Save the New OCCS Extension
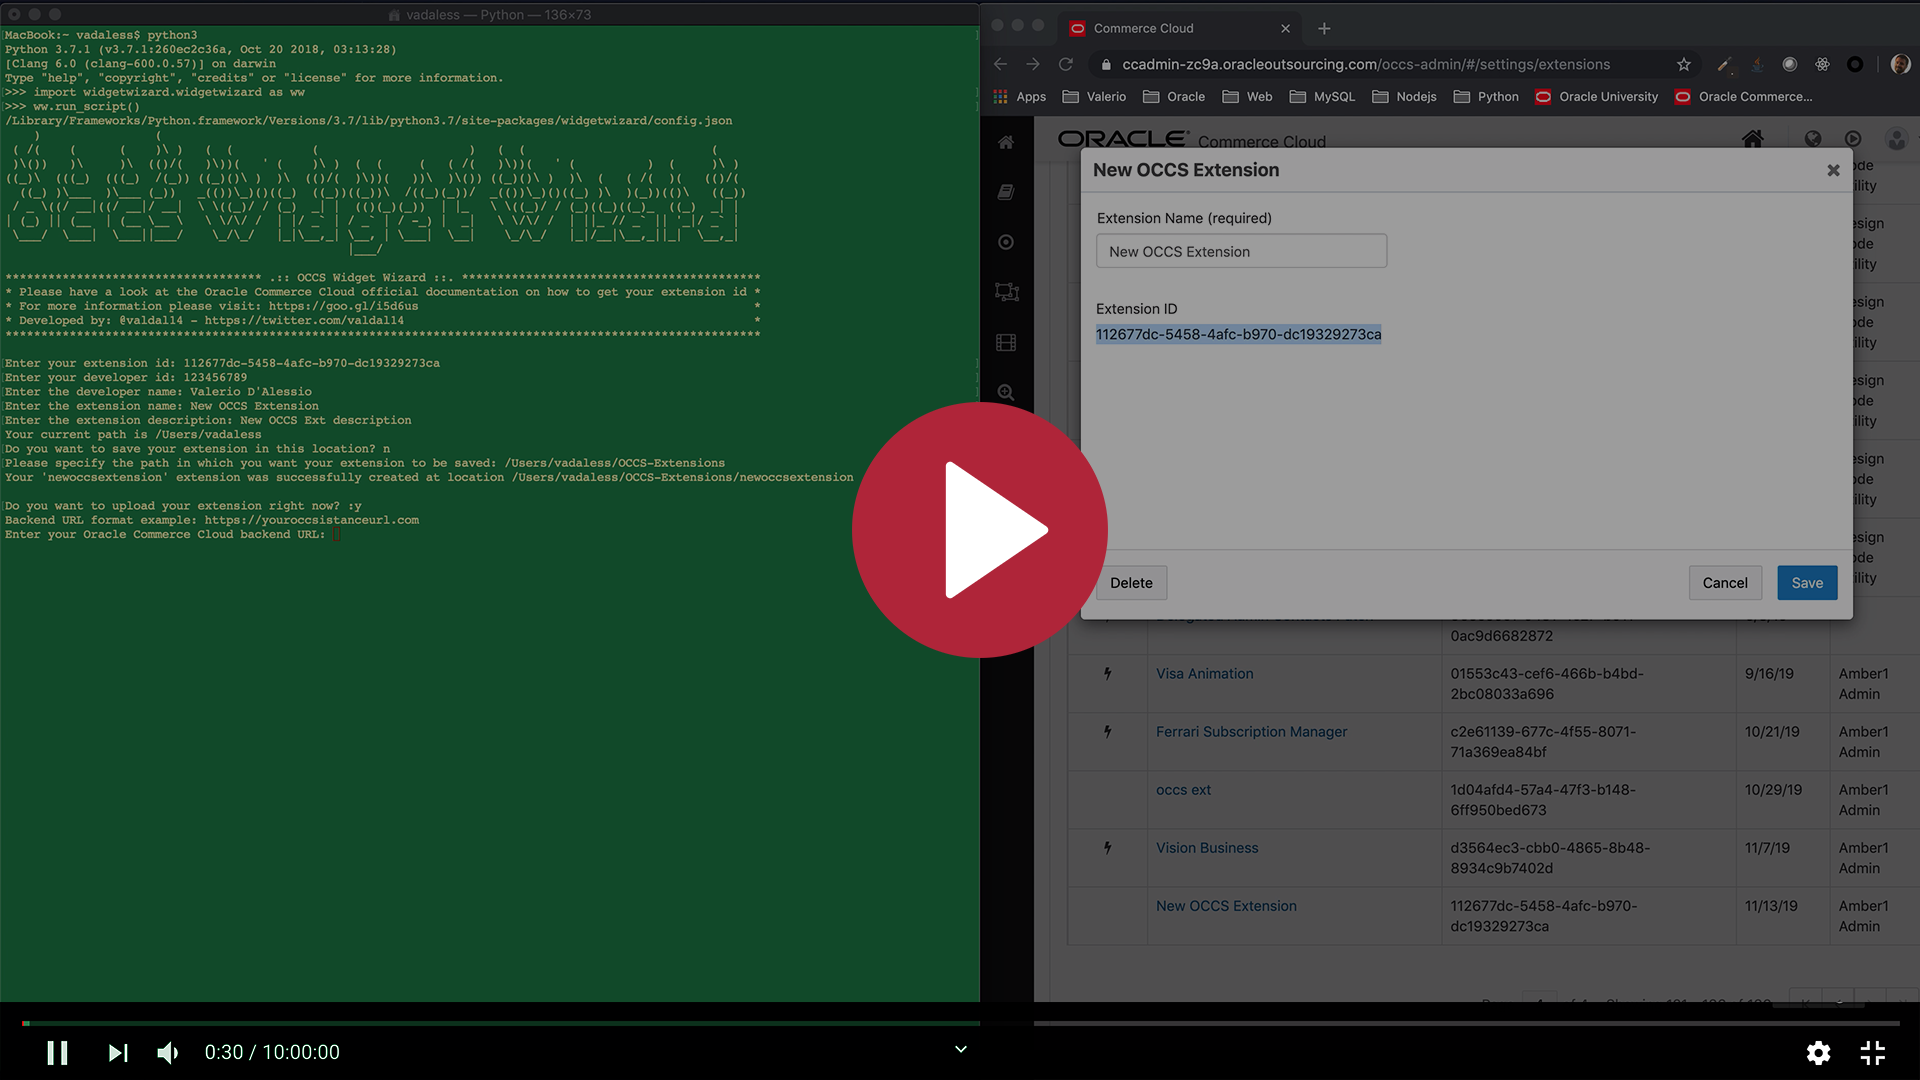The image size is (1920, 1080). tap(1806, 583)
